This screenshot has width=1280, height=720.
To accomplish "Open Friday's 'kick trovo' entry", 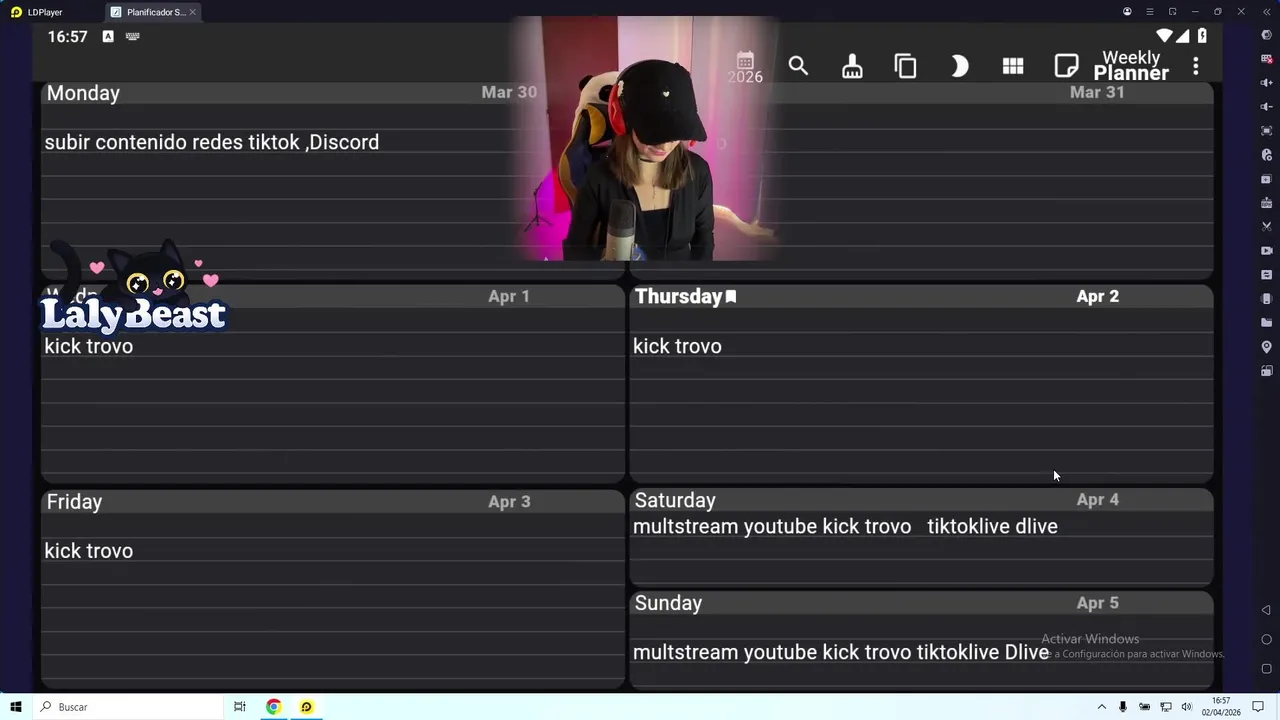I will (x=89, y=551).
